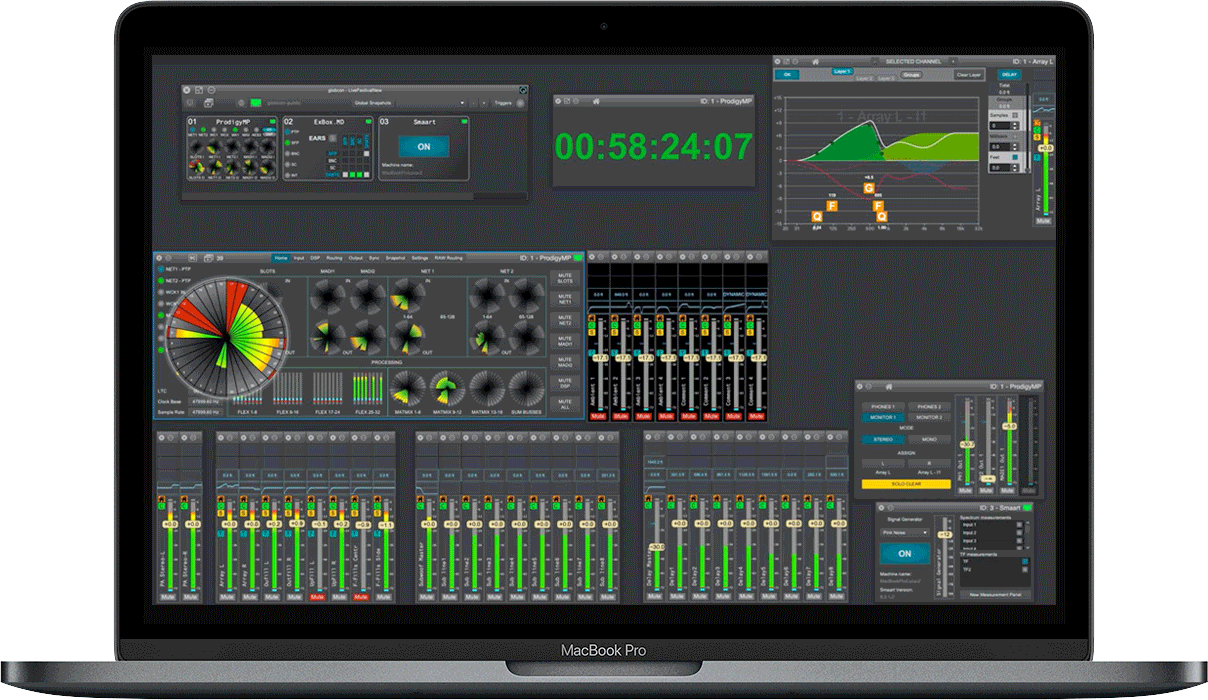Switch to the Input tab
1208x700 pixels.
(x=299, y=257)
